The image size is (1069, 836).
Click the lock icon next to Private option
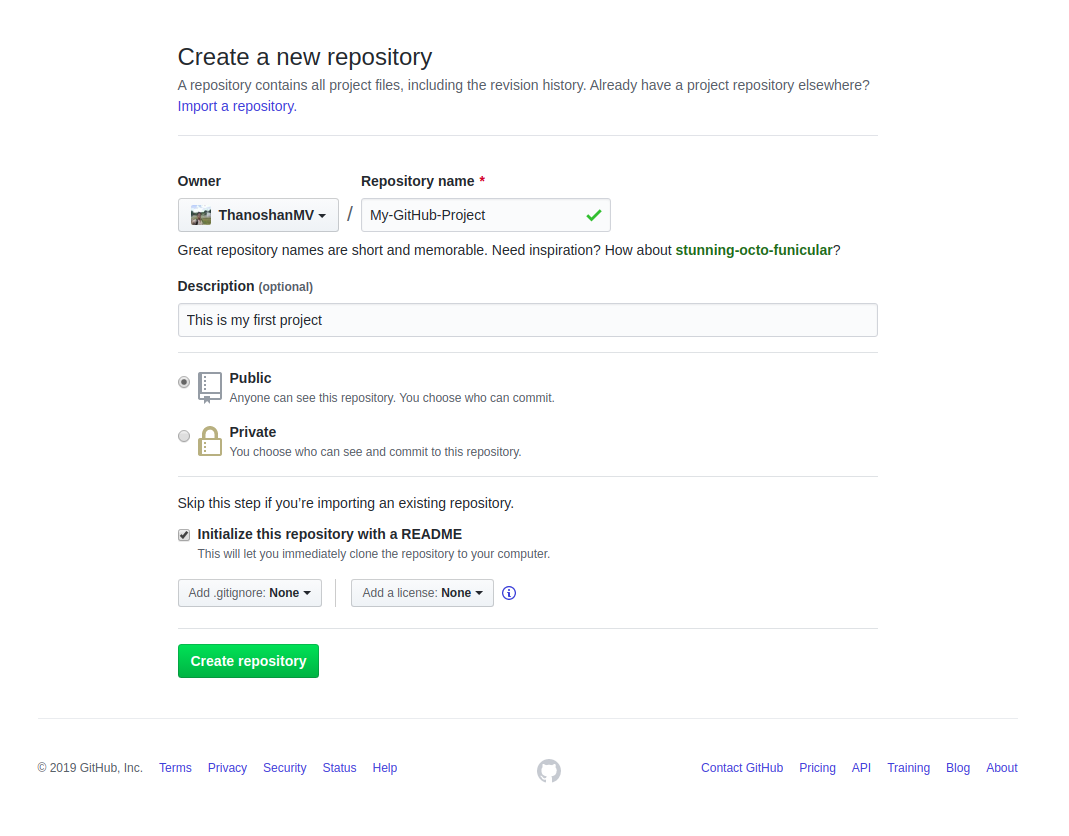tap(210, 440)
